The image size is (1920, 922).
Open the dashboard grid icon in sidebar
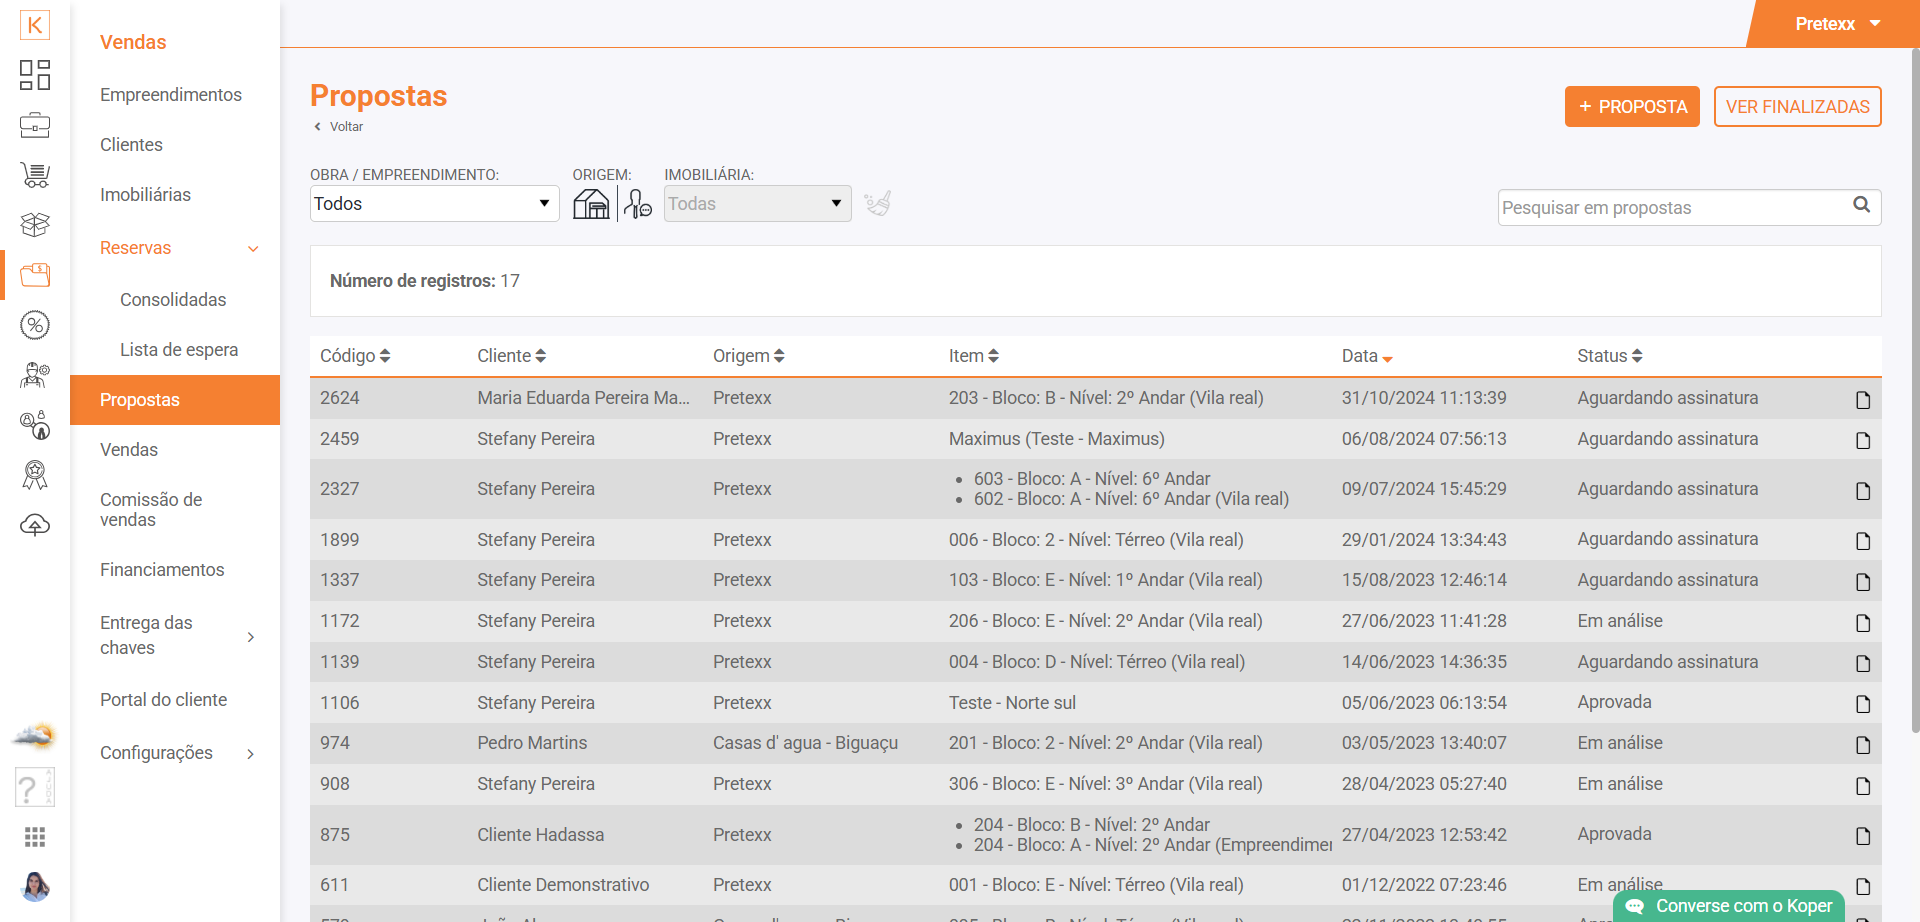[x=35, y=75]
